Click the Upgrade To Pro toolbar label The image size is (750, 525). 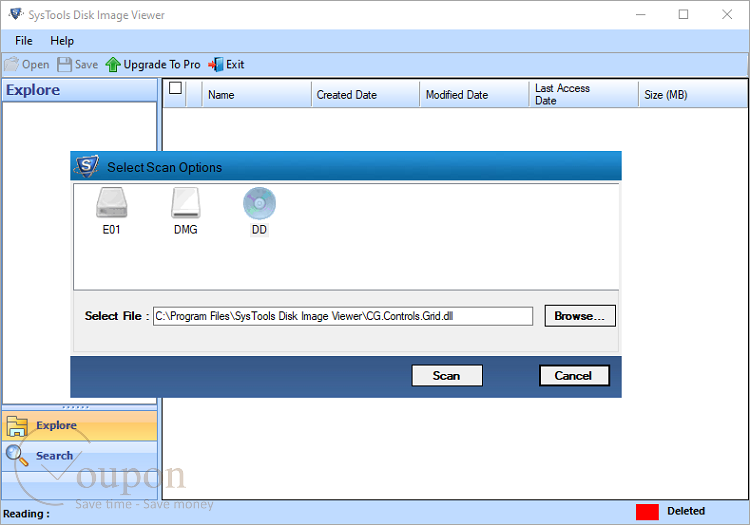pos(162,65)
